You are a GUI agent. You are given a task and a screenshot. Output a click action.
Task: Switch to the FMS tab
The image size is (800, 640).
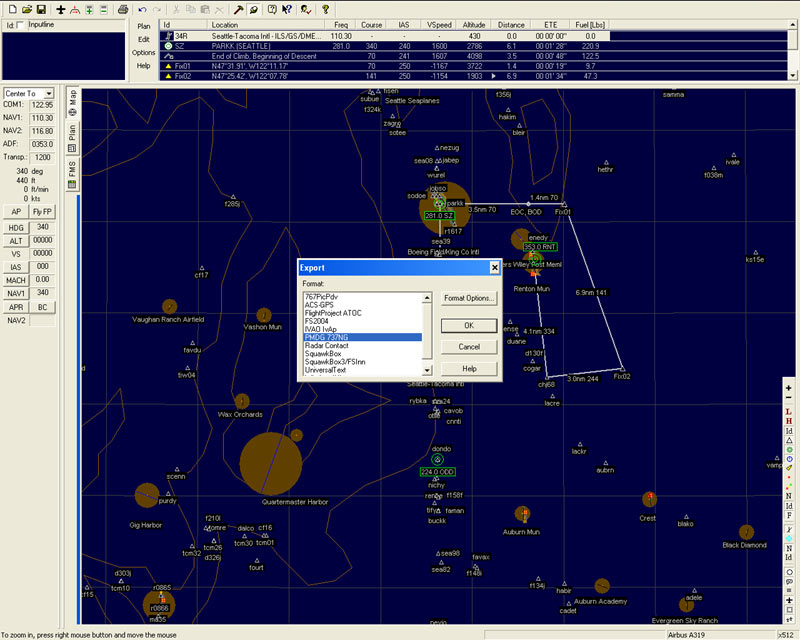click(x=72, y=170)
